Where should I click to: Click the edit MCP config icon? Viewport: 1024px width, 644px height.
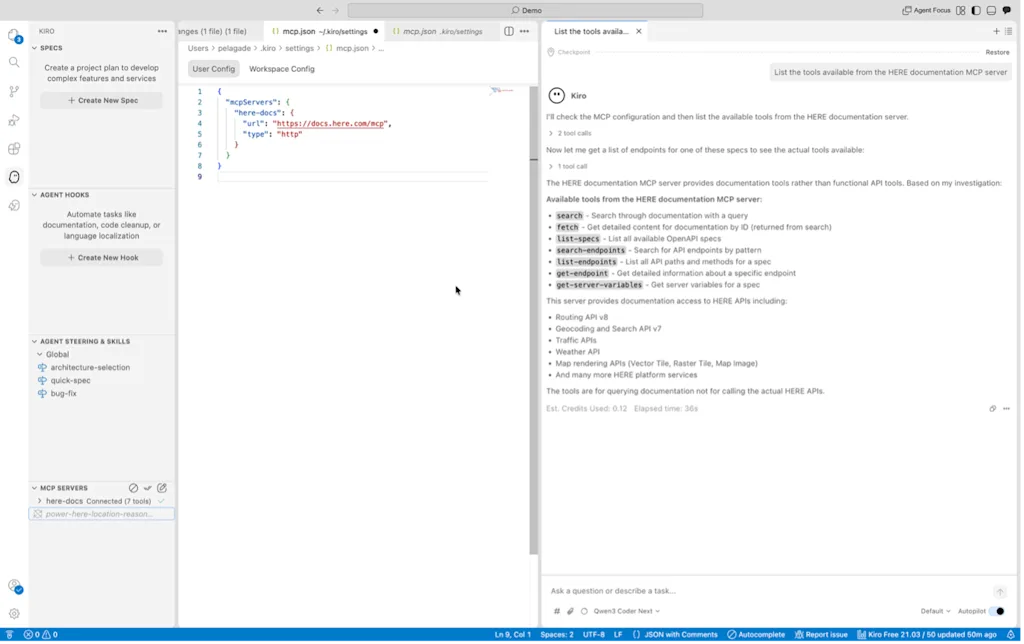pos(162,489)
